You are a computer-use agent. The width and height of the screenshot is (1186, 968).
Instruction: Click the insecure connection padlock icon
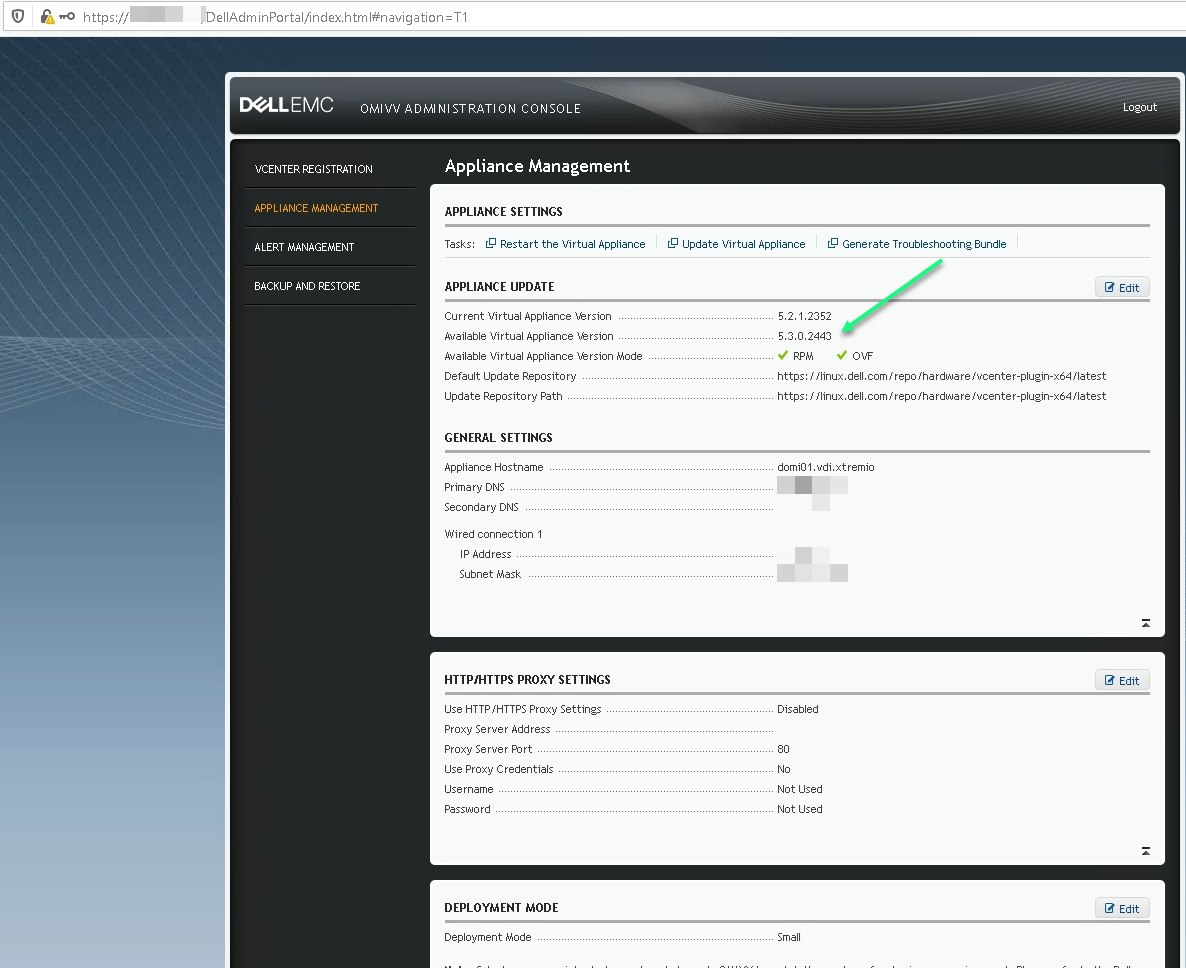tap(47, 16)
